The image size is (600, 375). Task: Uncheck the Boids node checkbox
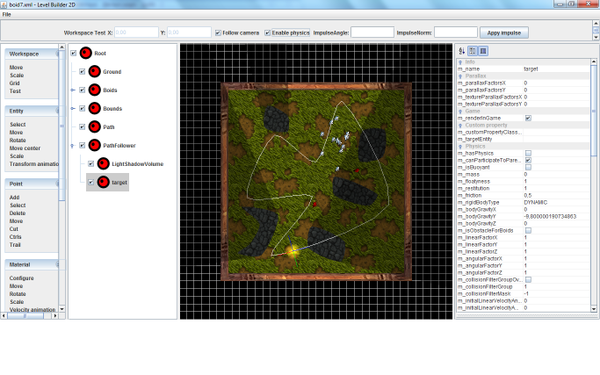[x=82, y=90]
